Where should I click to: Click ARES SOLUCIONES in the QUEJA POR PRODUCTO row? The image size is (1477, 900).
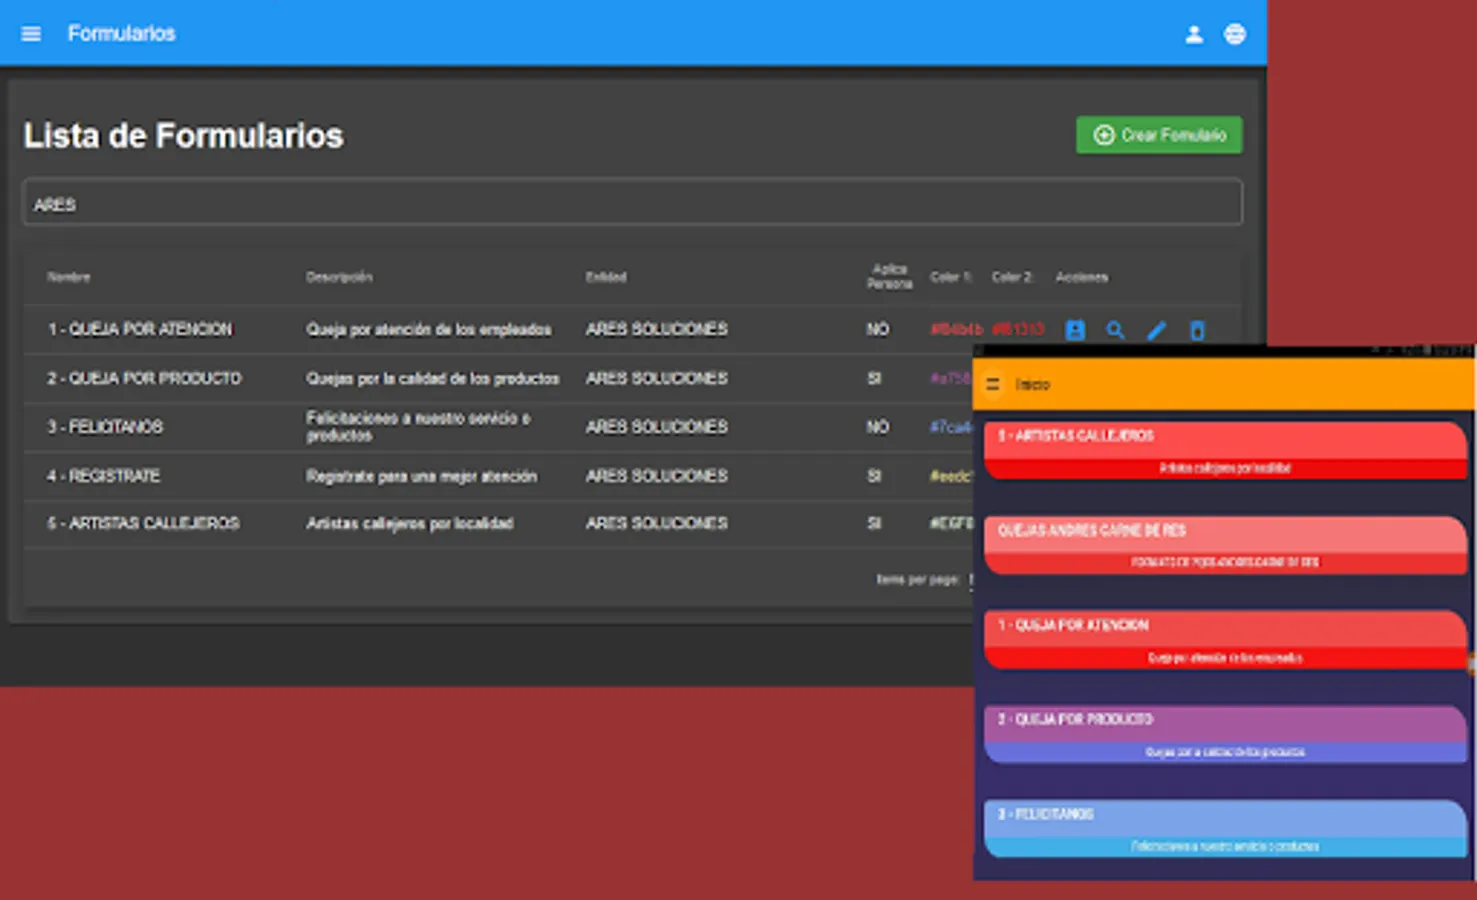click(x=657, y=378)
